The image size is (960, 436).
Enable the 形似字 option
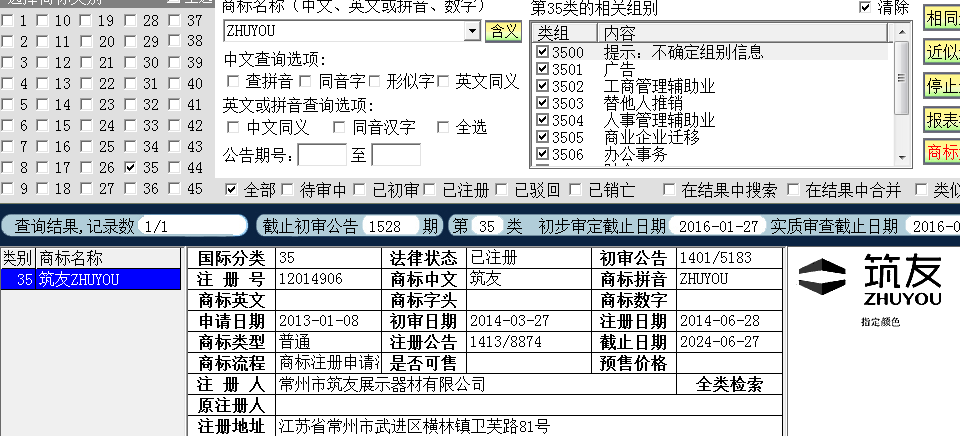pyautogui.click(x=374, y=81)
